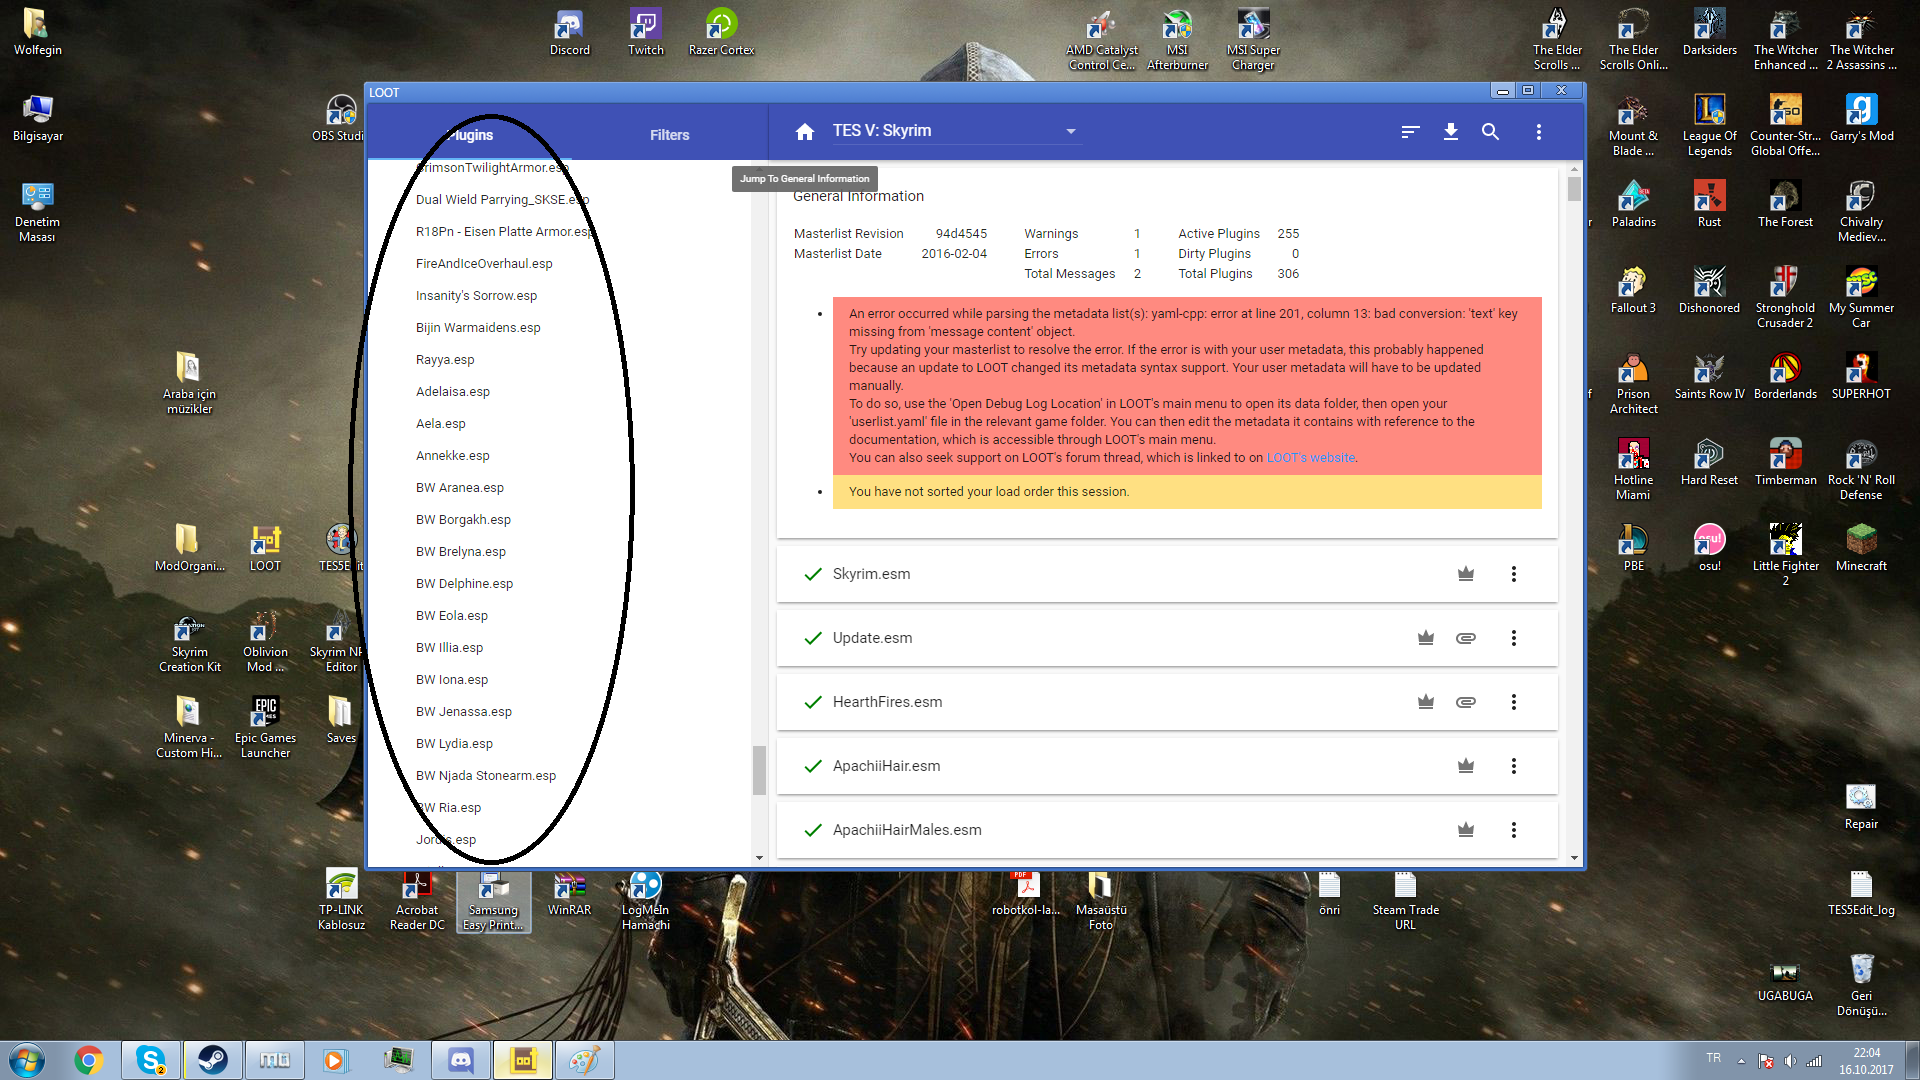
Task: Click the system tray volume icon
Action: pos(1790,1061)
